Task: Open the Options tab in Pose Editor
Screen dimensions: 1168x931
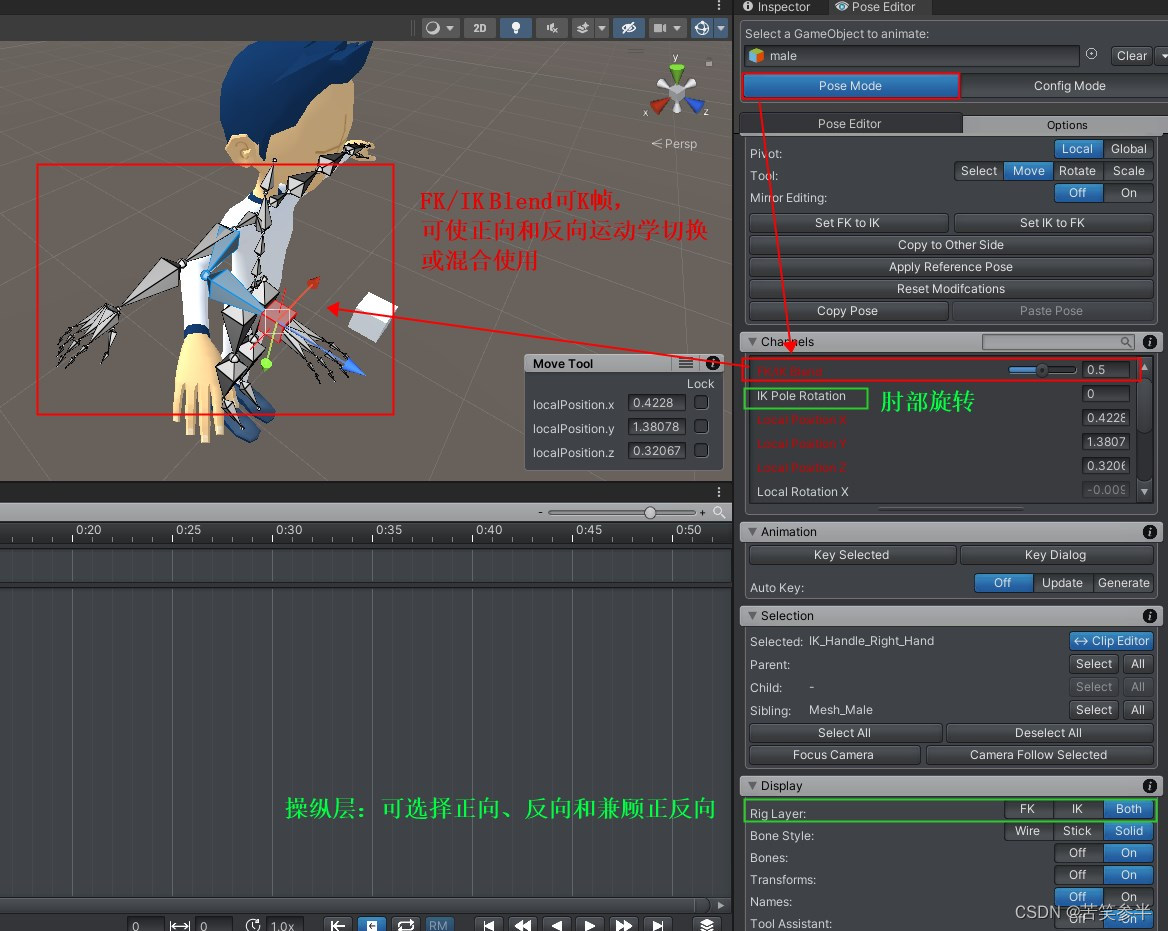Action: 1065,124
